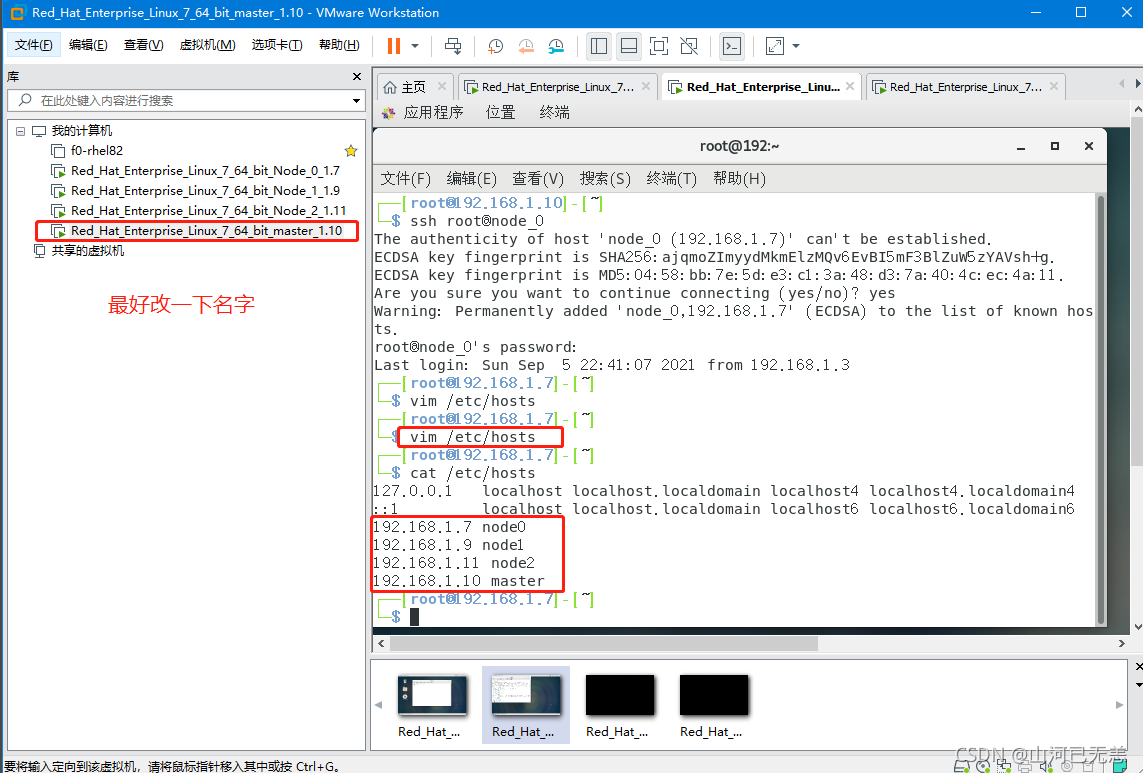Screen dimensions: 1143x773
Task: Open the highlighted second Red_Hat thumbnail
Action: [525, 705]
